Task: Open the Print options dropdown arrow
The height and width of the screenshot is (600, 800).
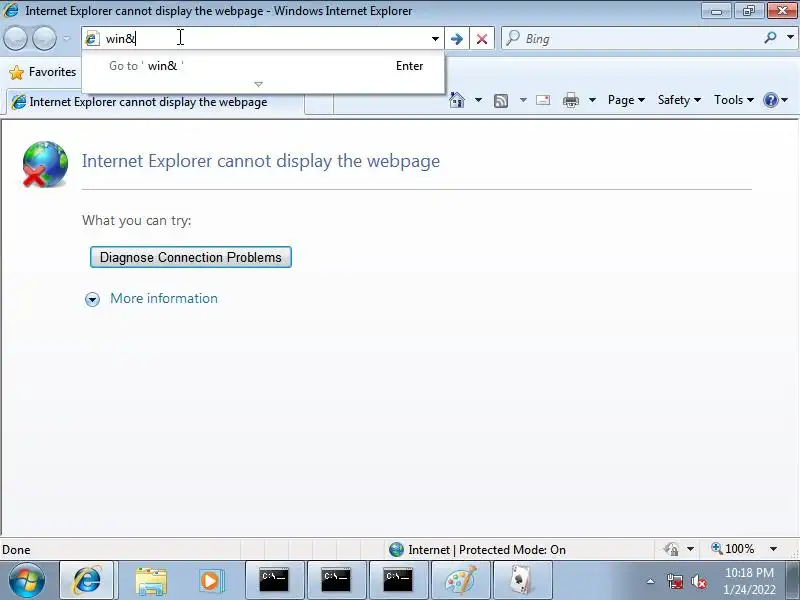Action: click(592, 100)
